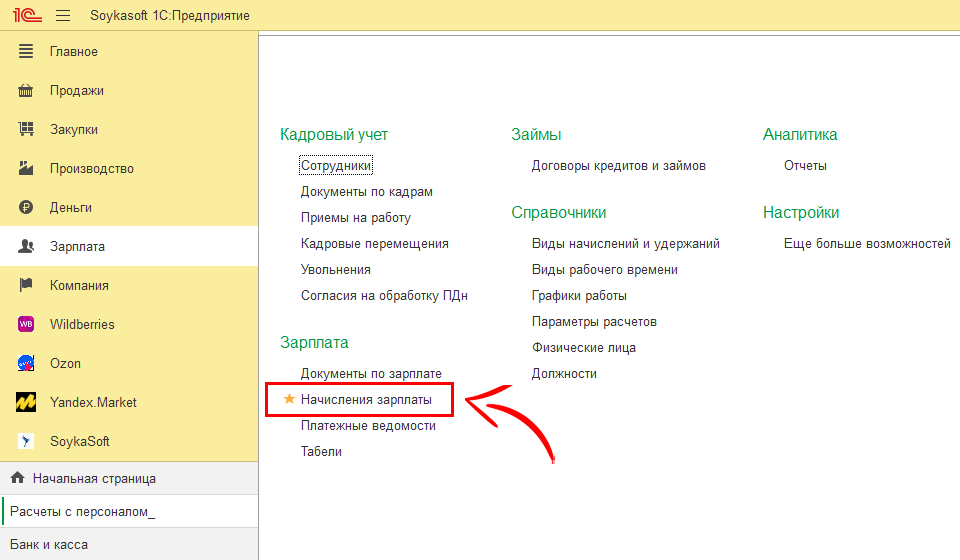The height and width of the screenshot is (560, 960).
Task: Open Графики работы
Action: coord(579,296)
